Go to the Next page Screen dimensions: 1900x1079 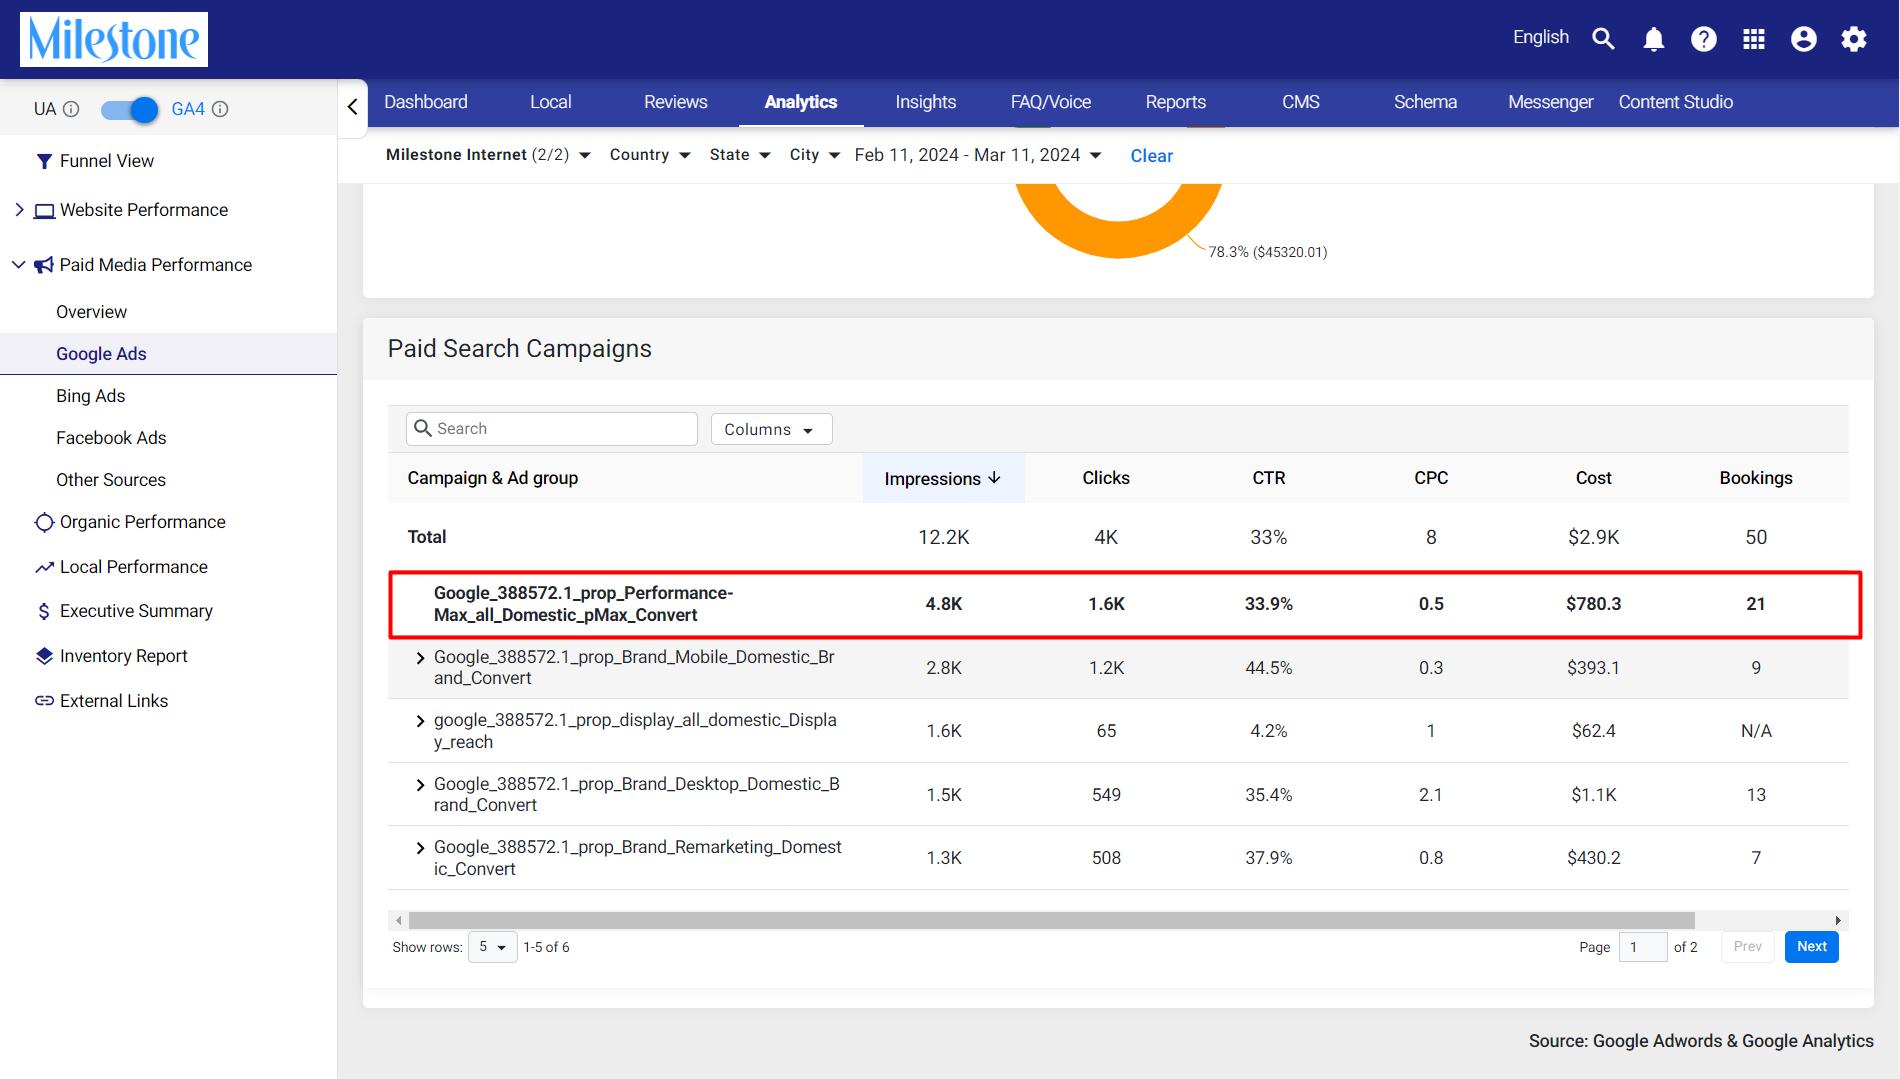pyautogui.click(x=1812, y=947)
